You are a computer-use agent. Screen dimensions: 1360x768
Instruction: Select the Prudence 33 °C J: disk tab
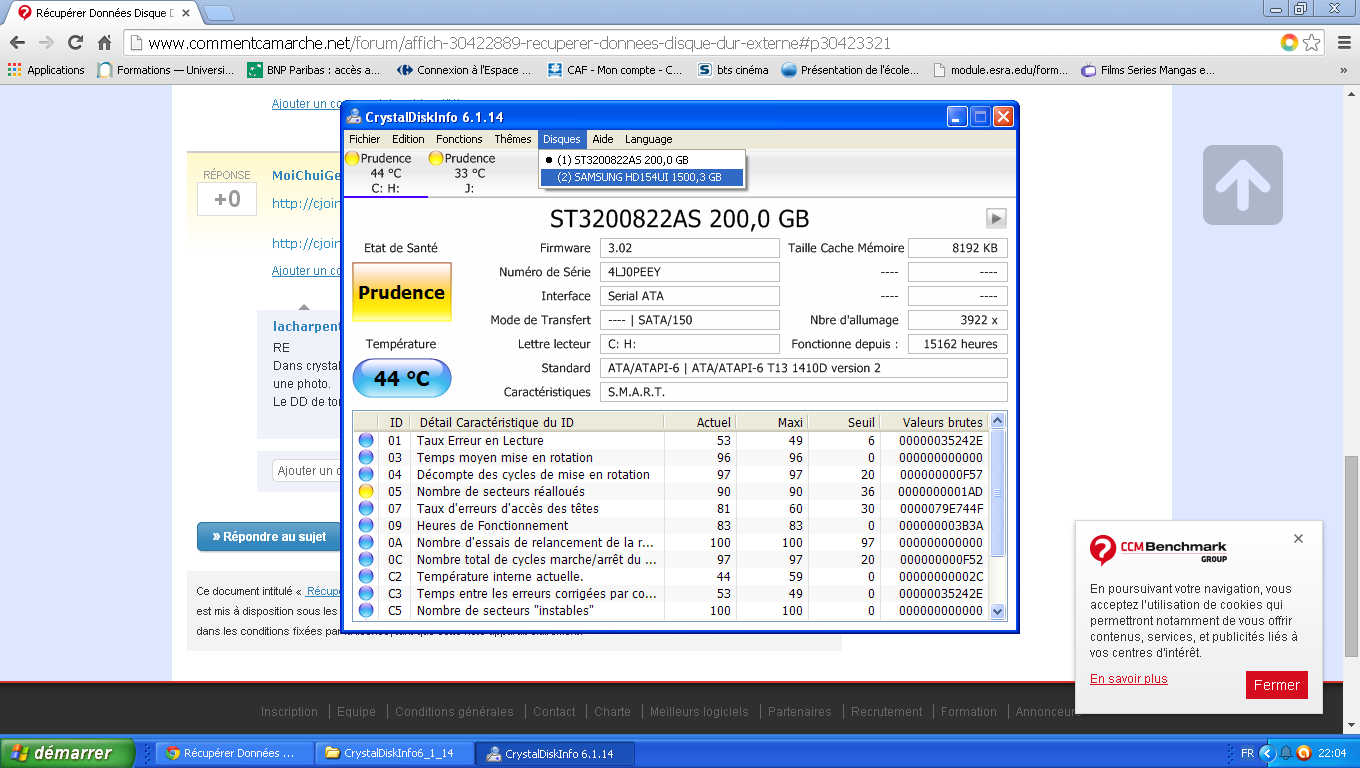[469, 173]
